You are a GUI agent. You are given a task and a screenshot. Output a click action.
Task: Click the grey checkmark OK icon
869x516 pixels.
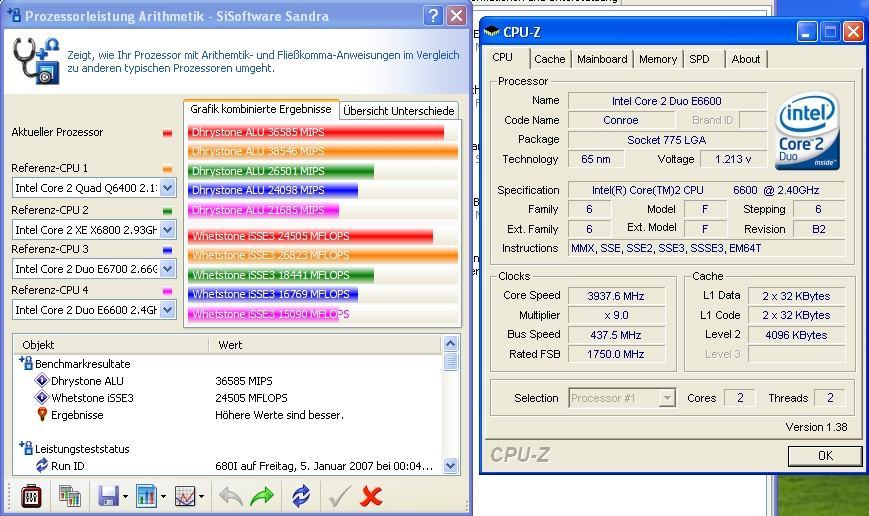pyautogui.click(x=339, y=496)
